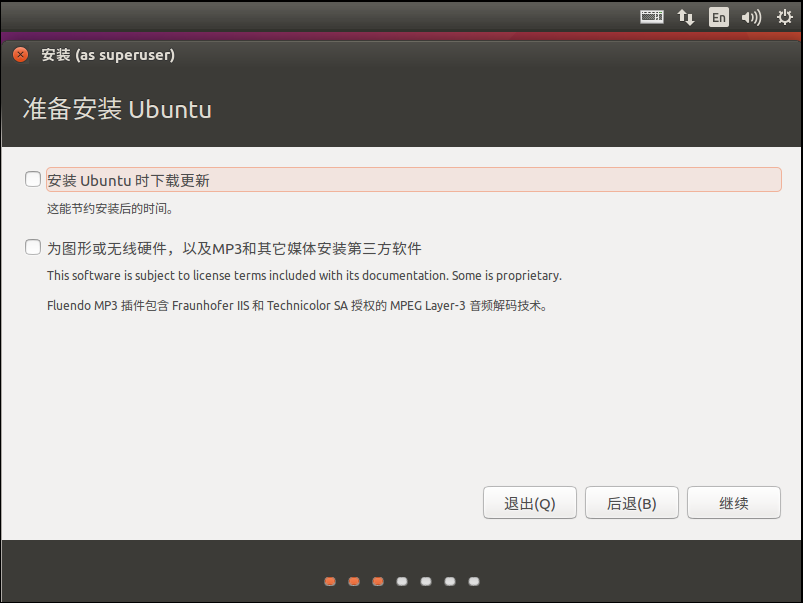Click the first installer progress dot

coord(329,581)
